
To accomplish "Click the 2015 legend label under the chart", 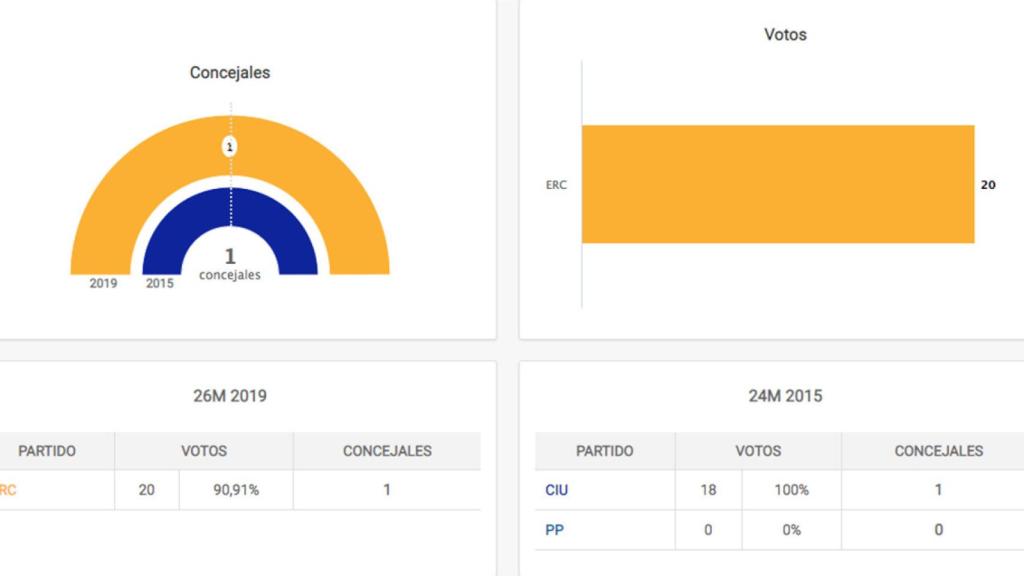I will (x=158, y=284).
